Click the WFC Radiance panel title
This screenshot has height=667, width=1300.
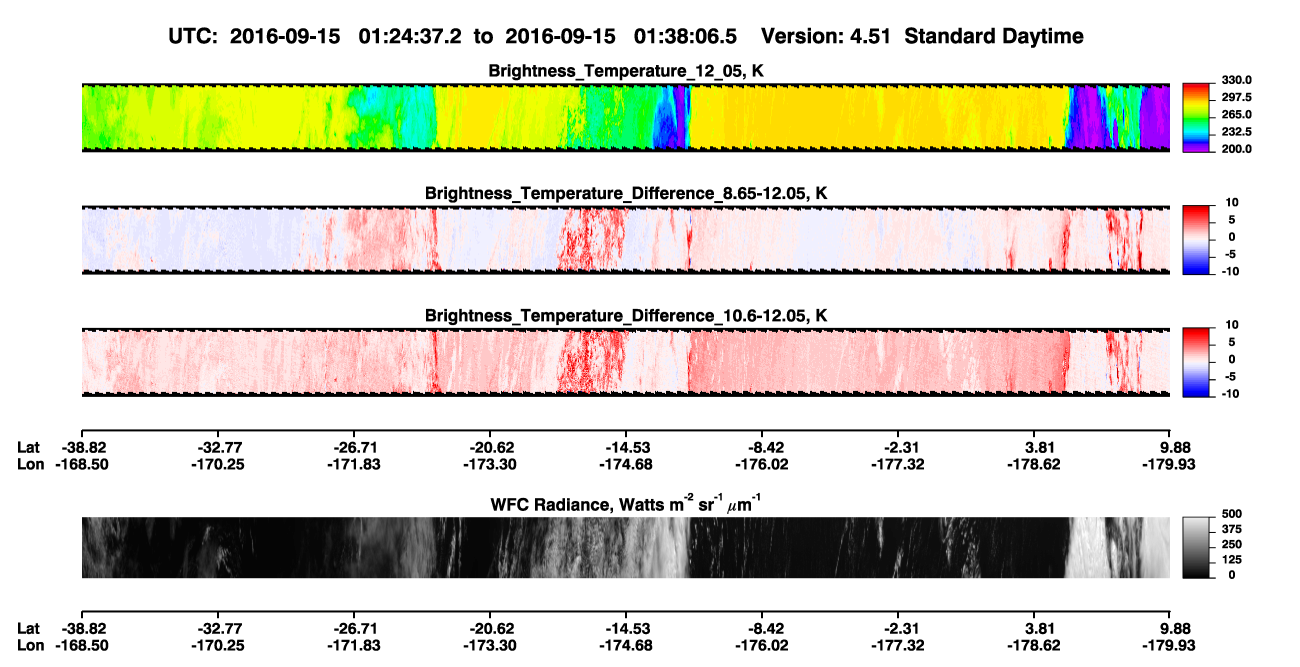tap(627, 503)
